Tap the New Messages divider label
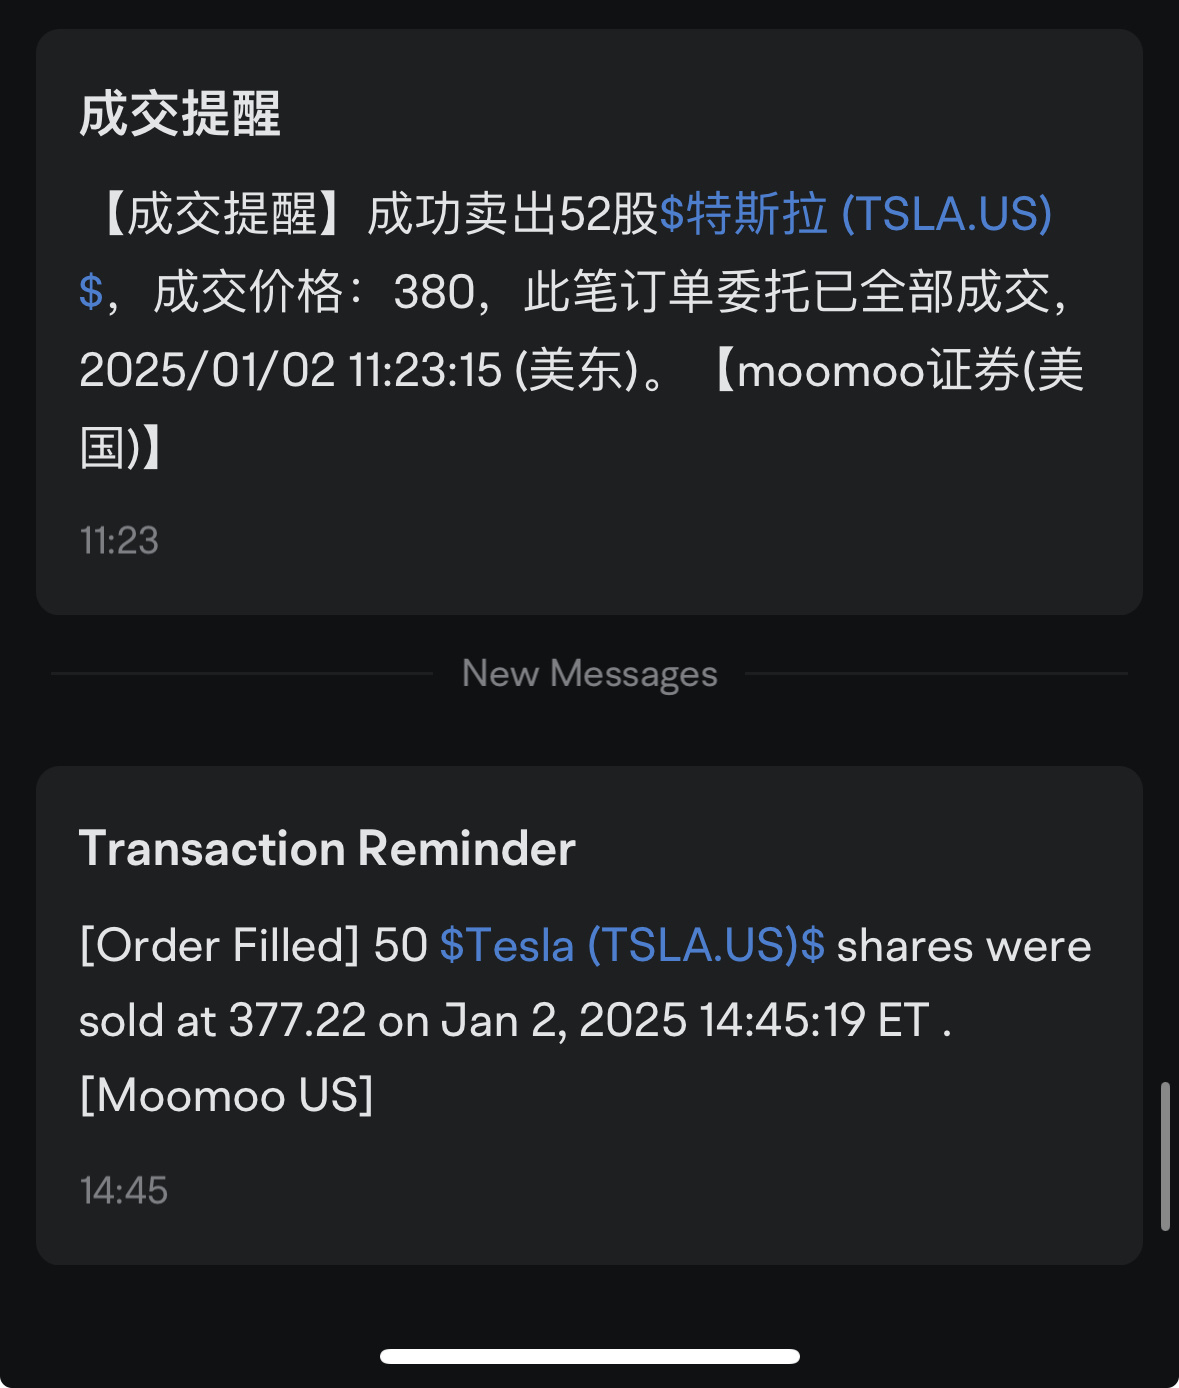This screenshot has width=1179, height=1388. (590, 674)
